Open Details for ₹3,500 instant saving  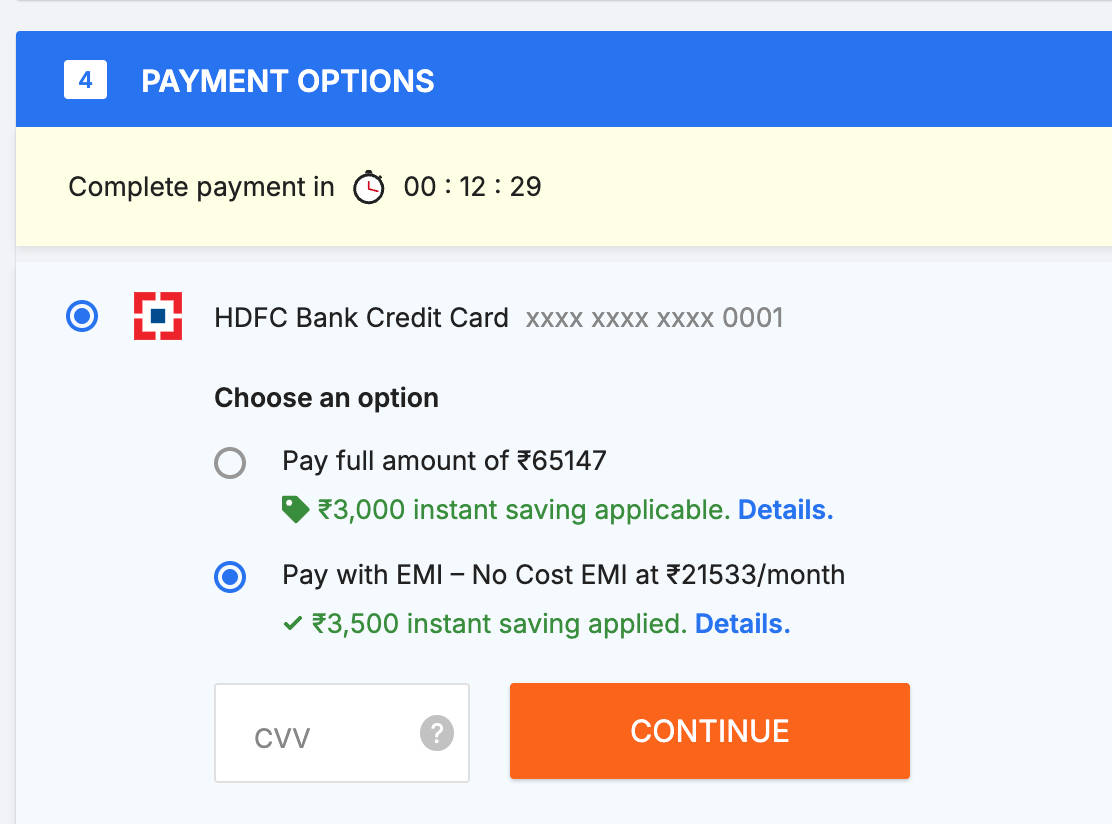742,624
